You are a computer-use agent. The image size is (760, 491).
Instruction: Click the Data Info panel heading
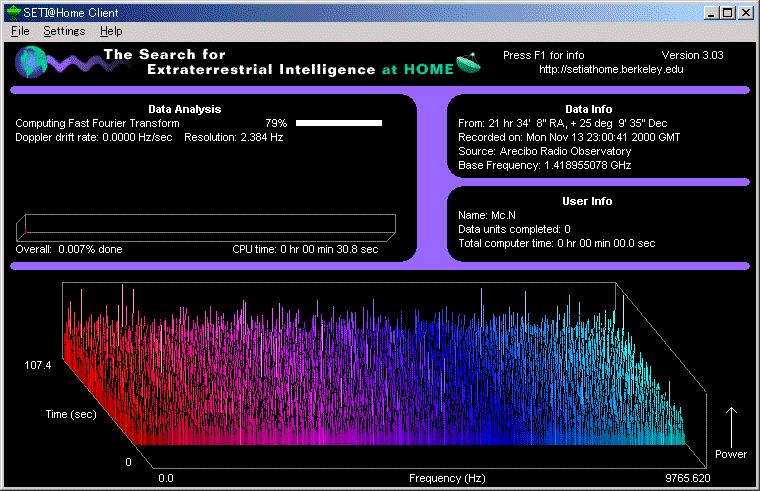click(x=588, y=108)
